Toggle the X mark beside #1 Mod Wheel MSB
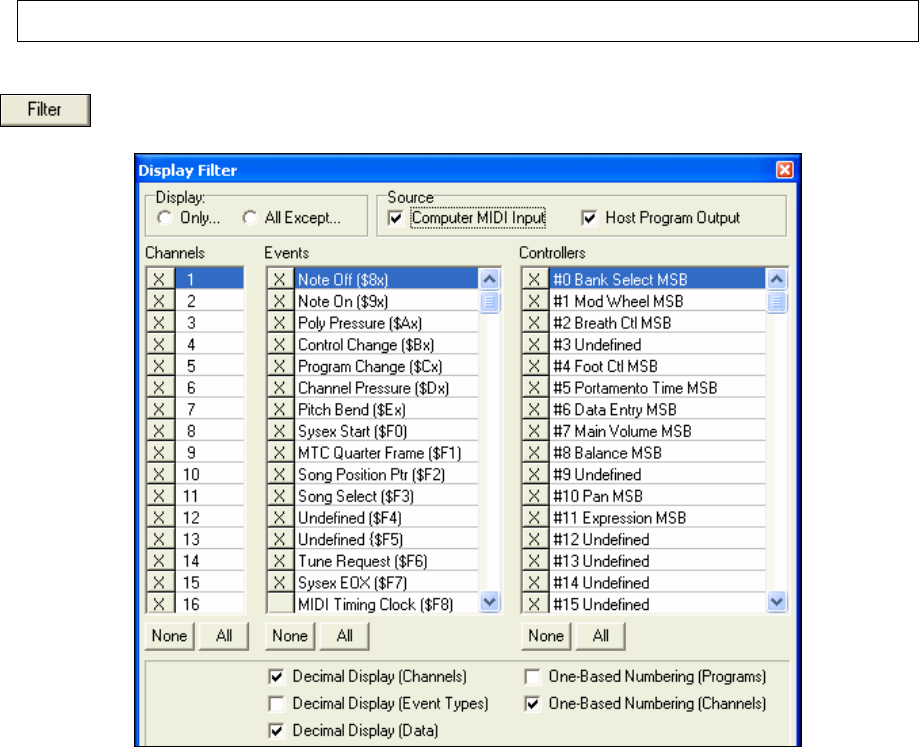919x747 pixels. point(535,301)
